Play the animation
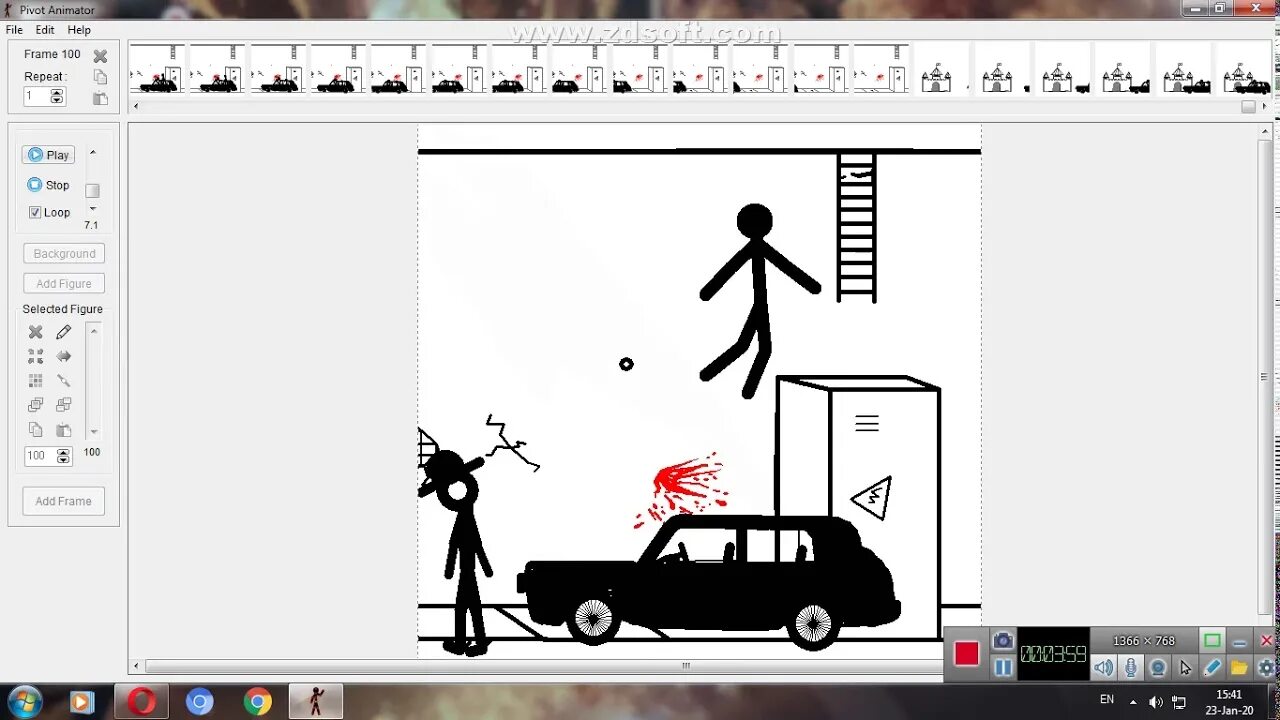The height and width of the screenshot is (720, 1280). tap(48, 155)
